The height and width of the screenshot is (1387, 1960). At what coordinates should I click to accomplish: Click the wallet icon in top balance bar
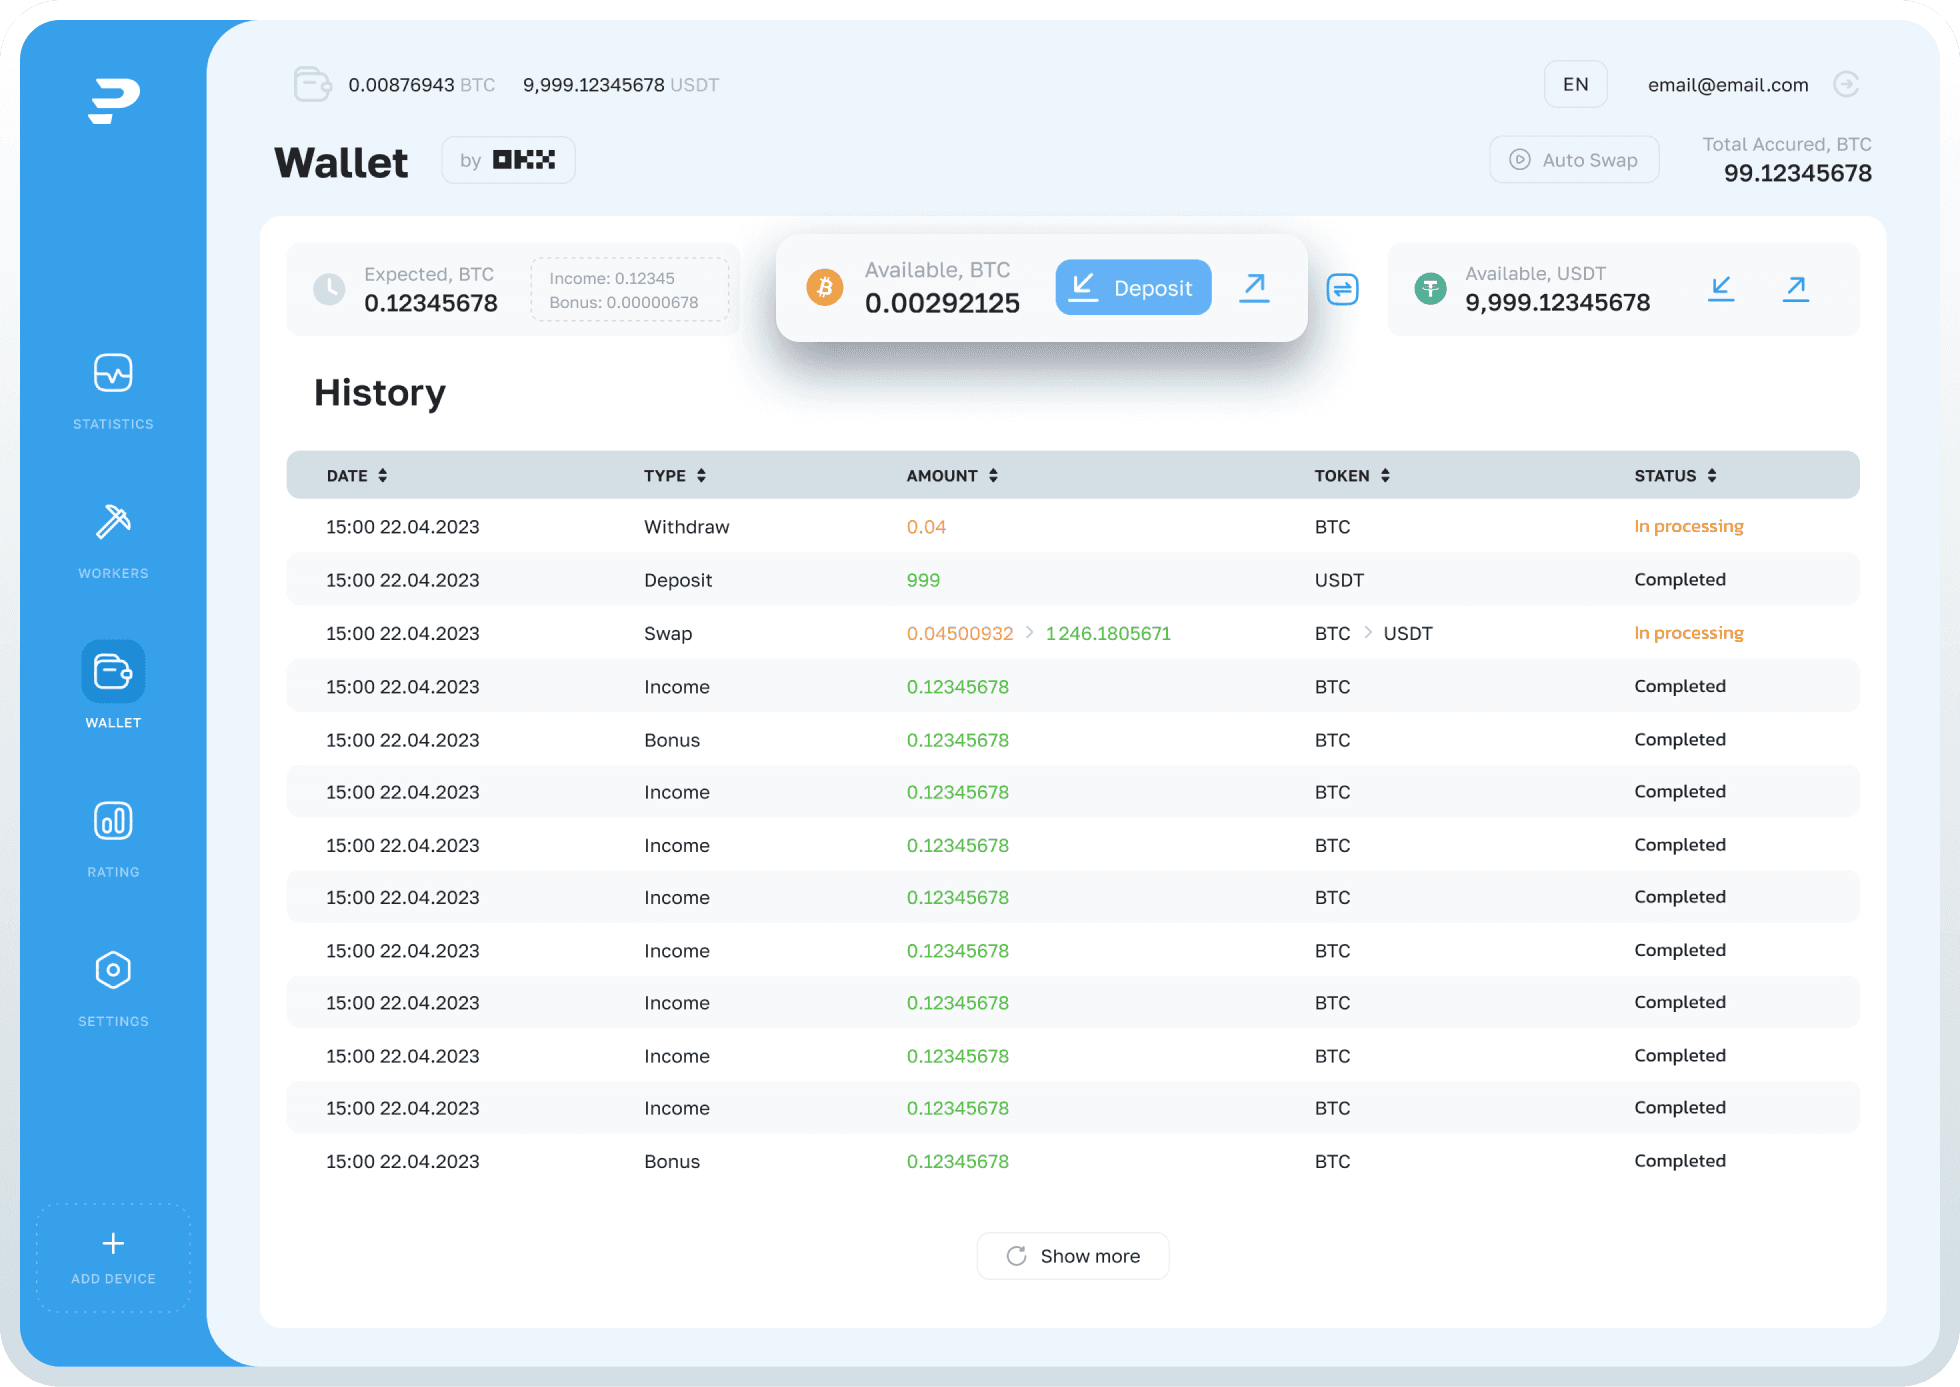pos(312,85)
